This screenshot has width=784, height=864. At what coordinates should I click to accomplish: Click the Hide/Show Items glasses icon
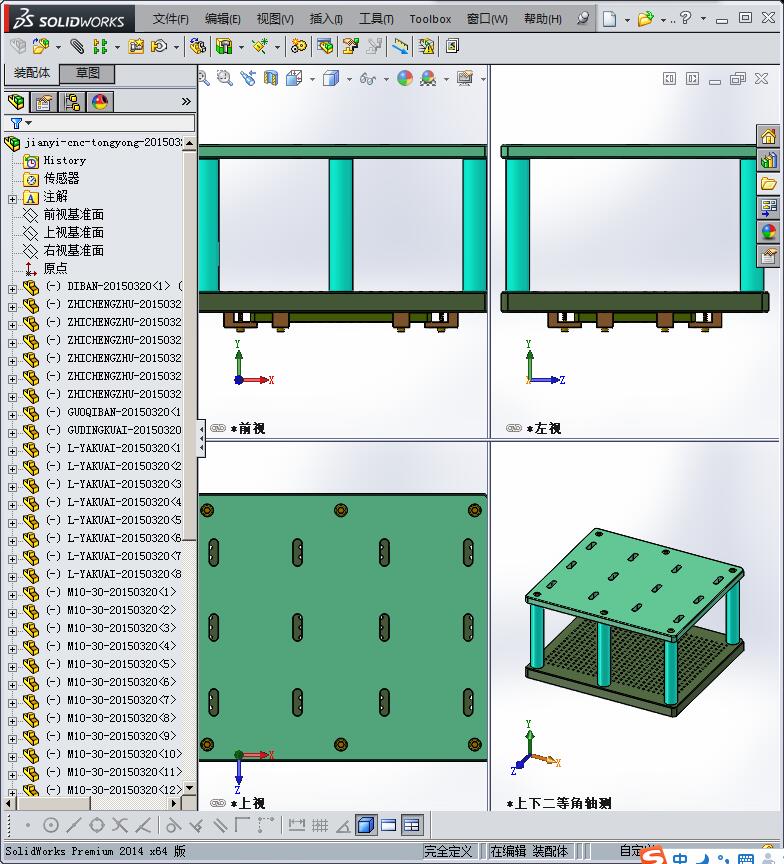pyautogui.click(x=367, y=79)
